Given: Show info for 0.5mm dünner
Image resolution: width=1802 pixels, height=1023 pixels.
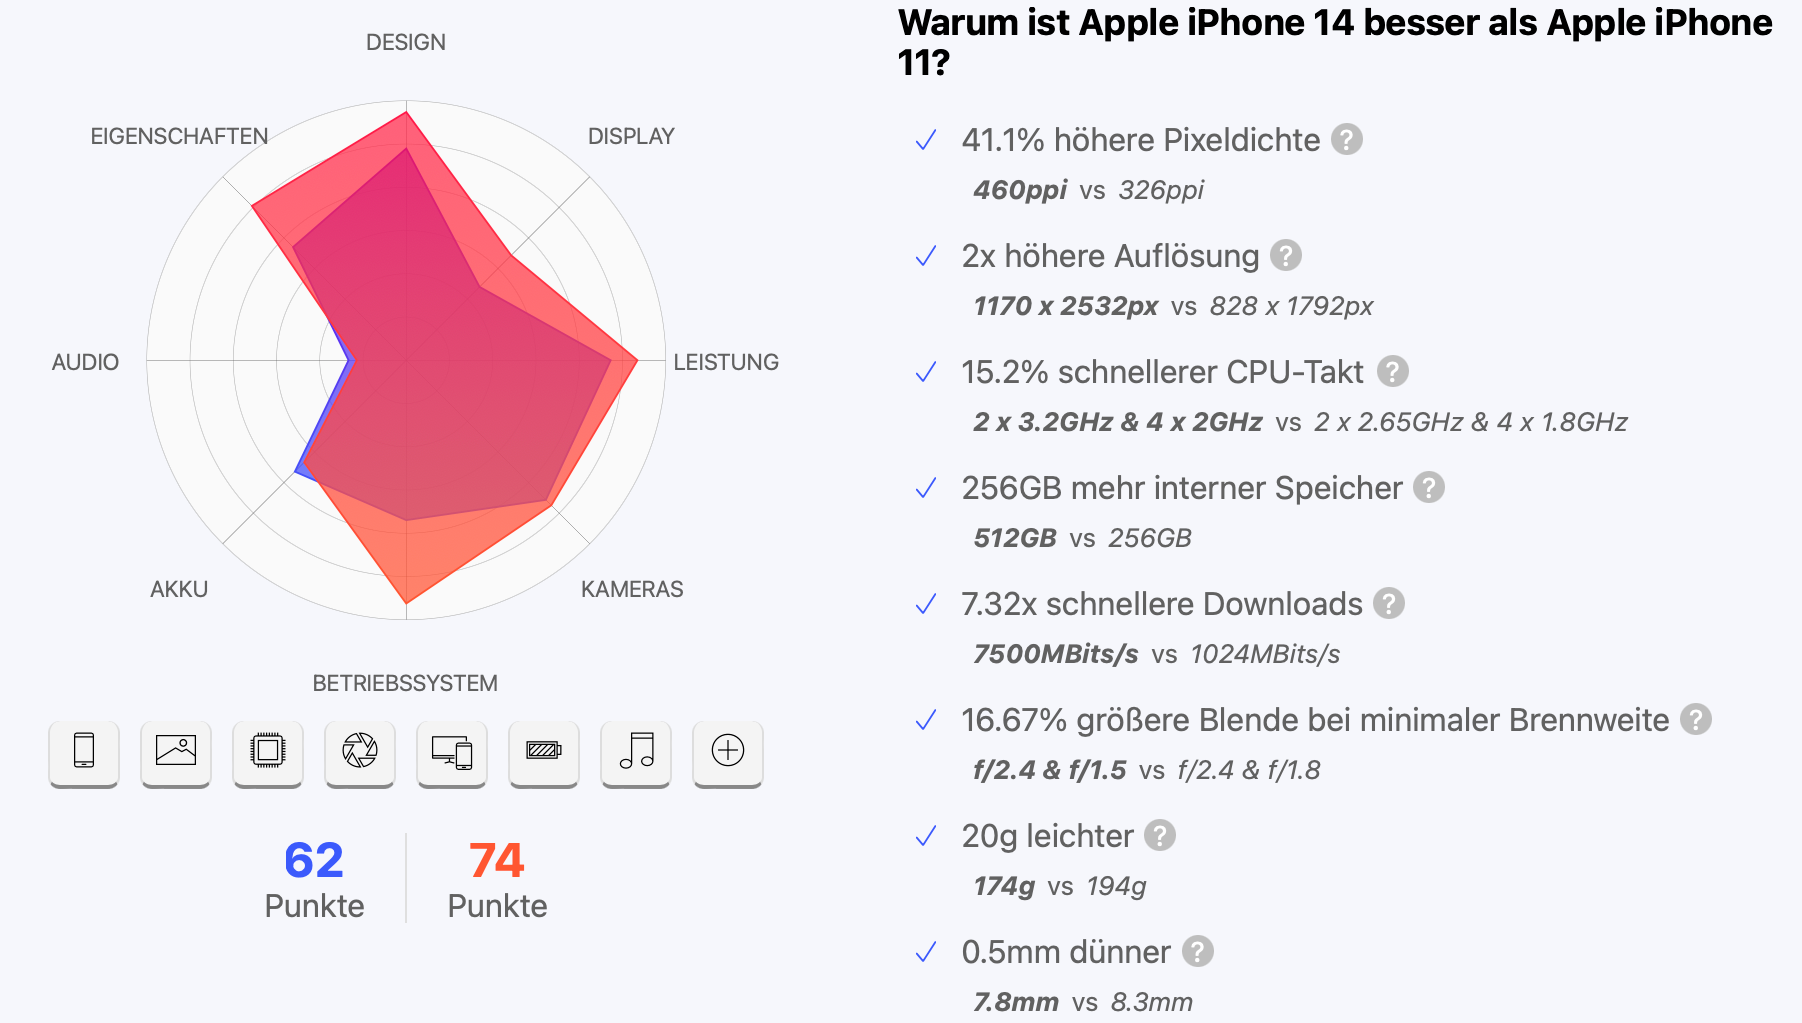Looking at the screenshot, I should (x=1198, y=952).
